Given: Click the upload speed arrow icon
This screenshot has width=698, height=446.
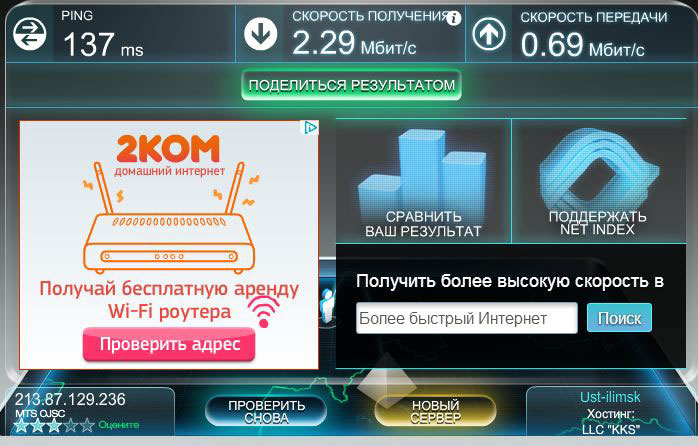Looking at the screenshot, I should (x=489, y=34).
